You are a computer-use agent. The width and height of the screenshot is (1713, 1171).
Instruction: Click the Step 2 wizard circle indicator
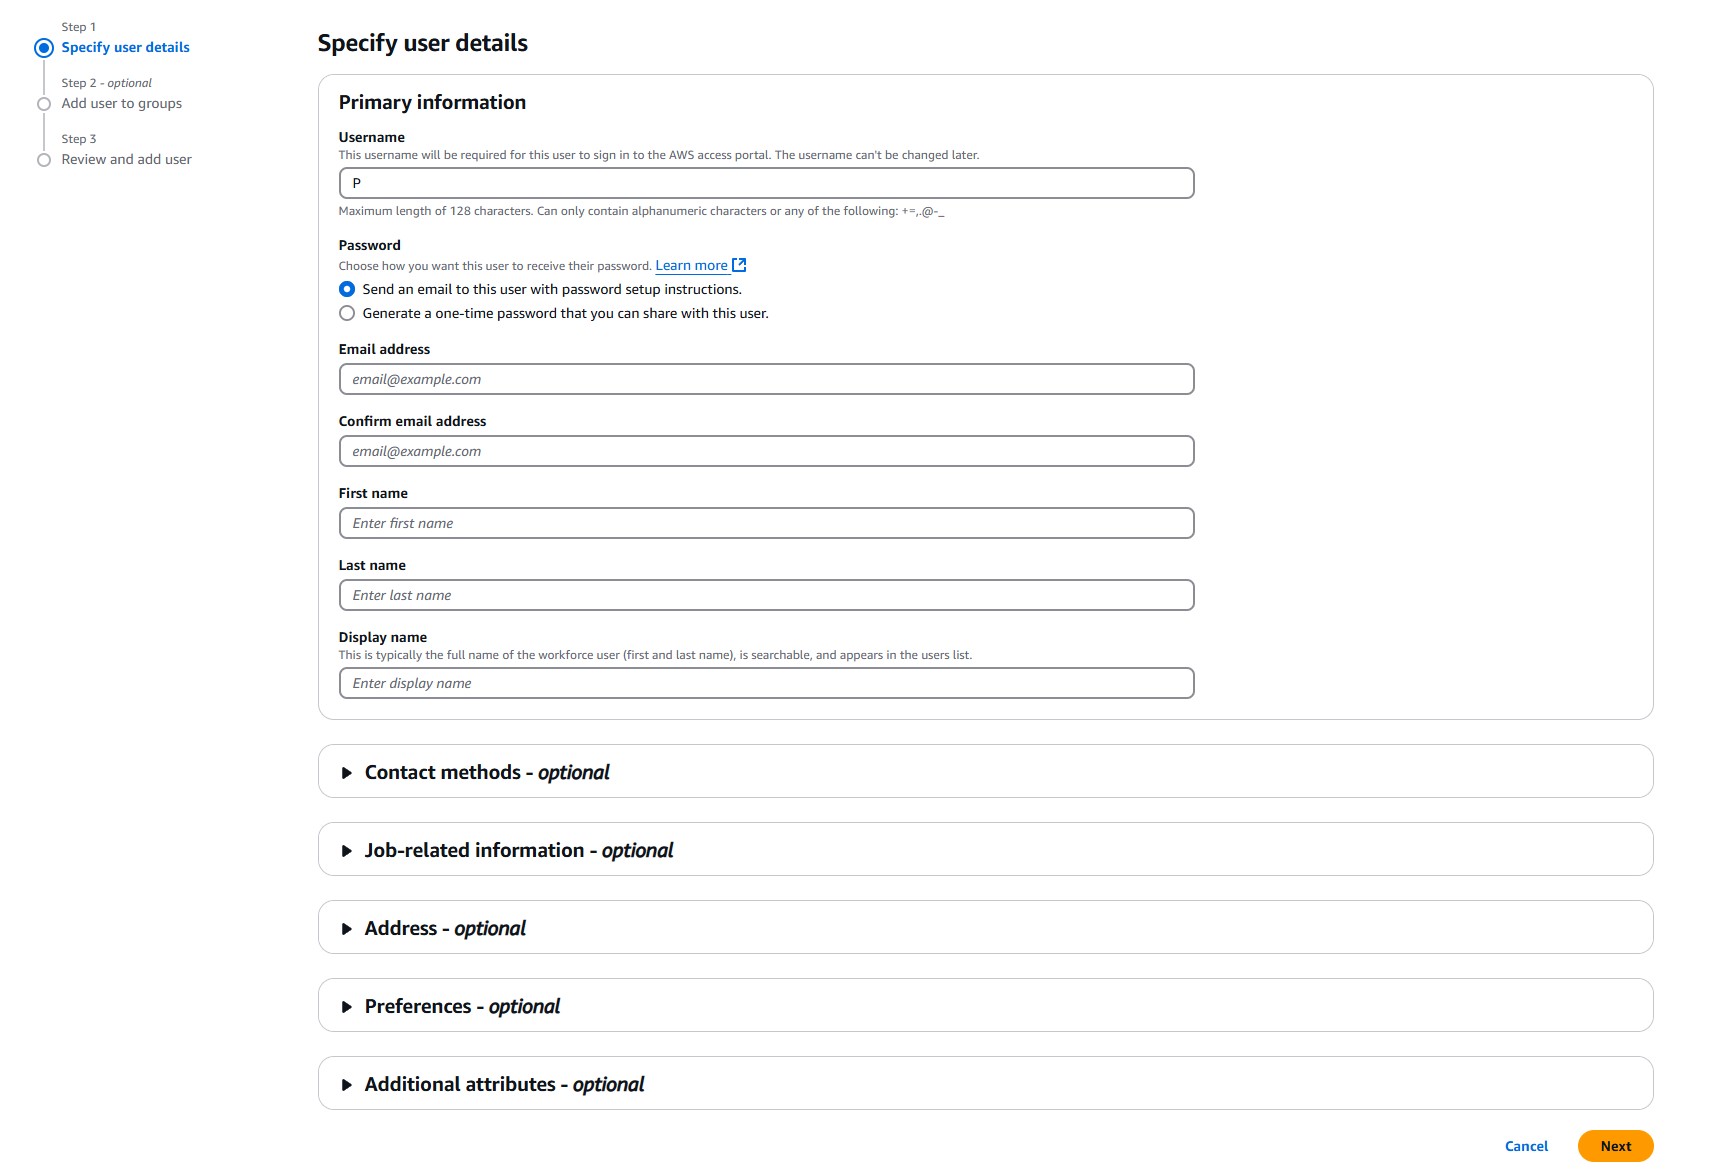pyautogui.click(x=44, y=104)
